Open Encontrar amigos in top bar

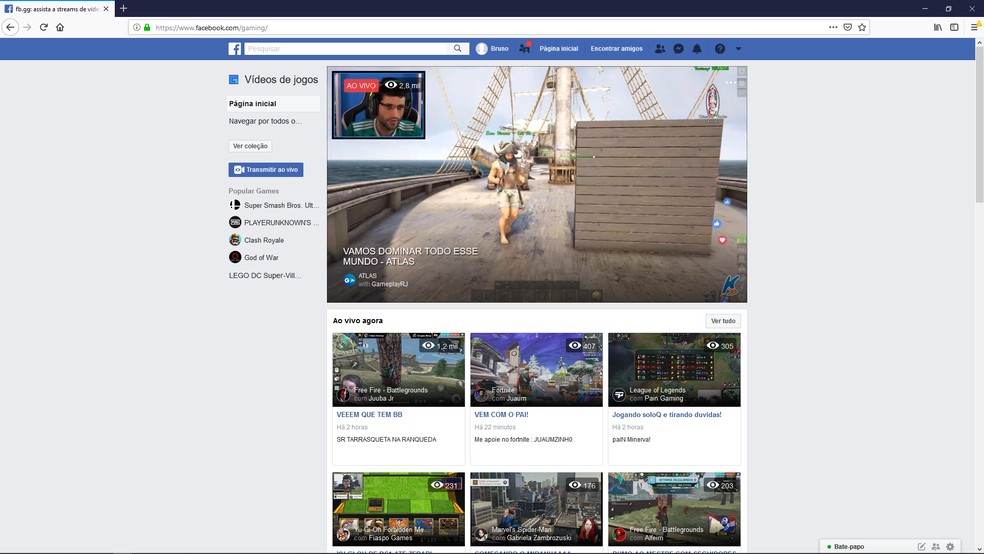[616, 48]
